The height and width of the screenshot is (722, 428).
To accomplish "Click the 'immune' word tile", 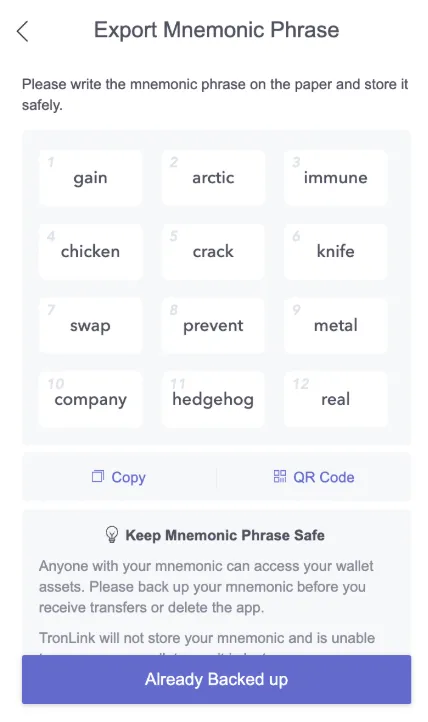I will [x=335, y=178].
